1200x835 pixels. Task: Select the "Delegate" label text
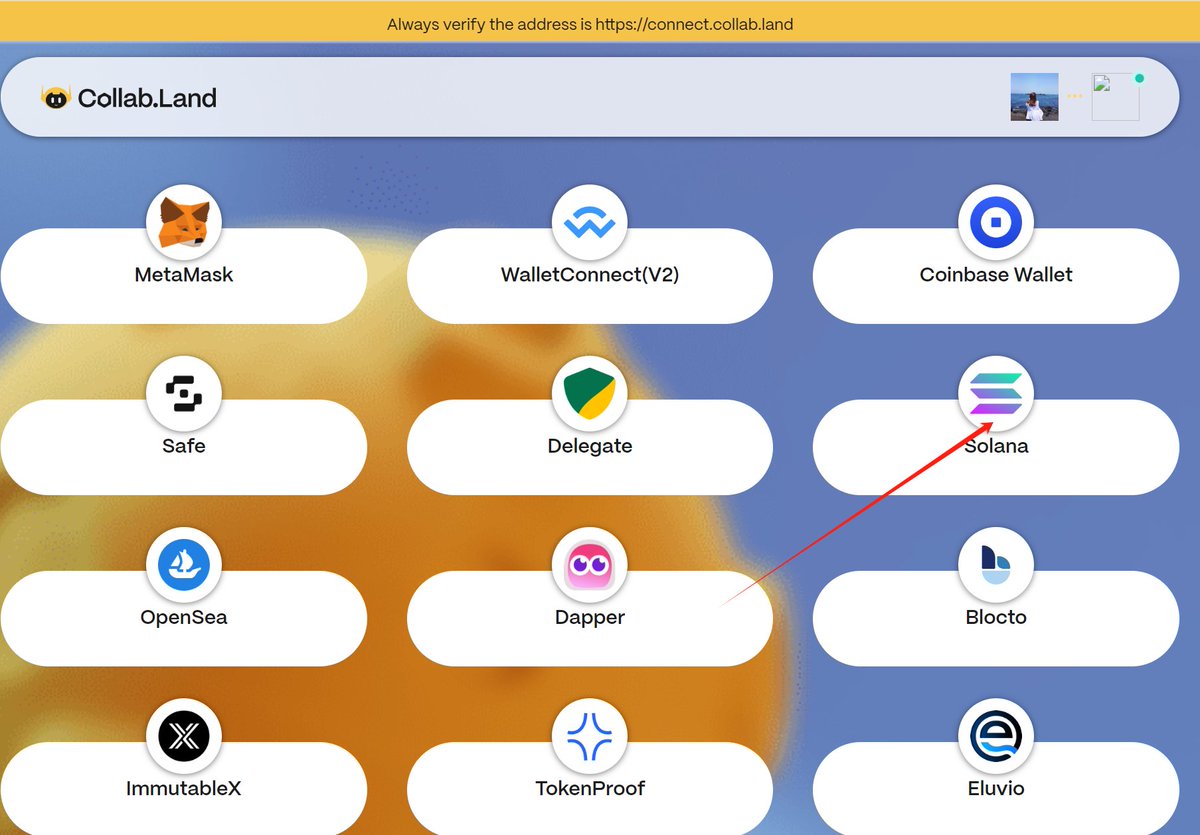[x=590, y=446]
